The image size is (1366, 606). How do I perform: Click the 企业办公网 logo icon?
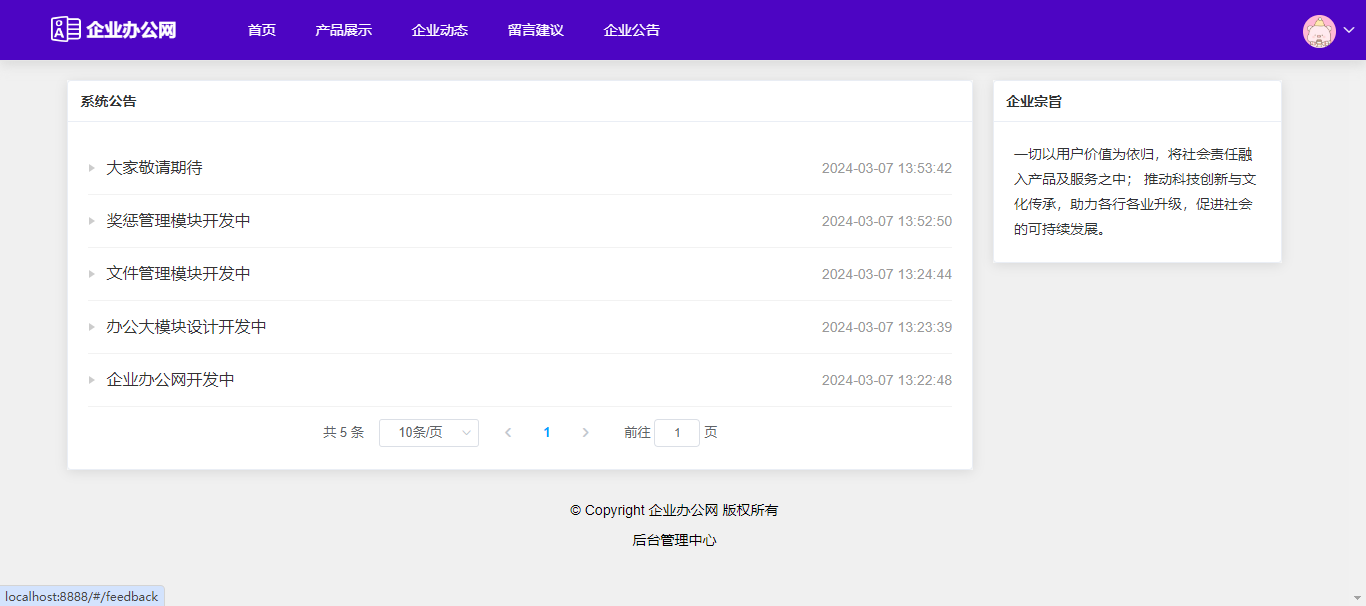[66, 30]
